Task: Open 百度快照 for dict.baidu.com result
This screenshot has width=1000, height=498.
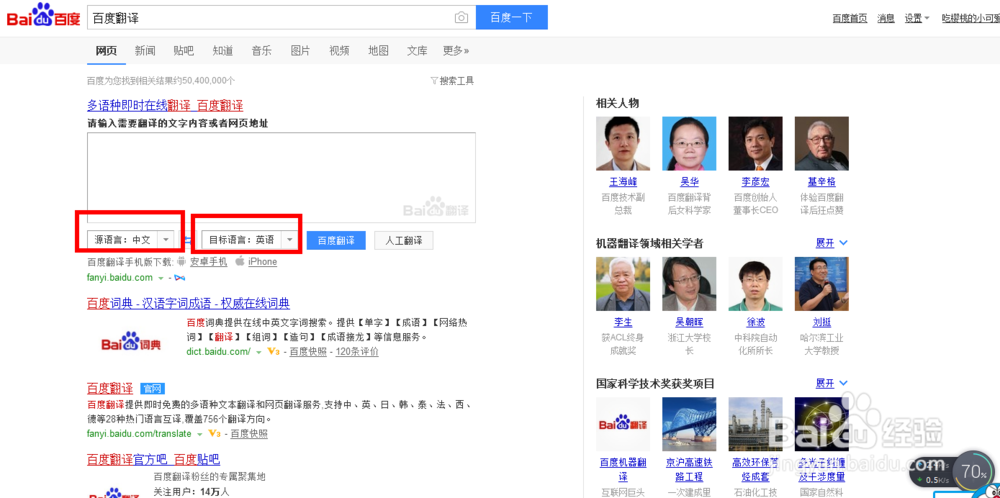Action: (308, 351)
